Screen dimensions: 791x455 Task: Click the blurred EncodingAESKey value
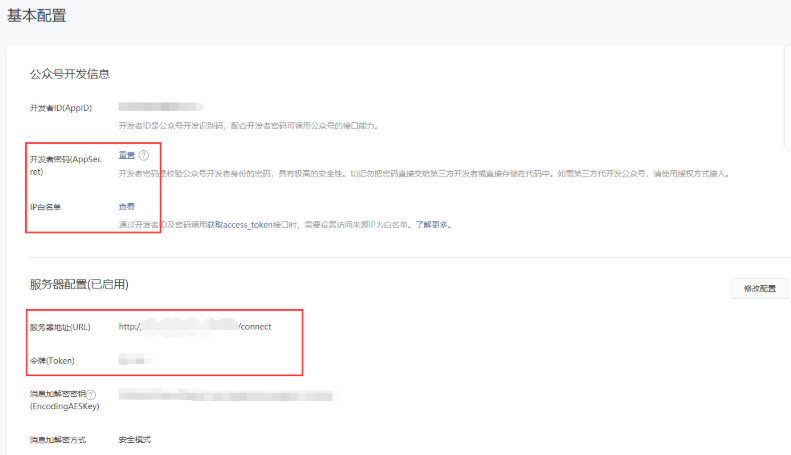click(229, 395)
